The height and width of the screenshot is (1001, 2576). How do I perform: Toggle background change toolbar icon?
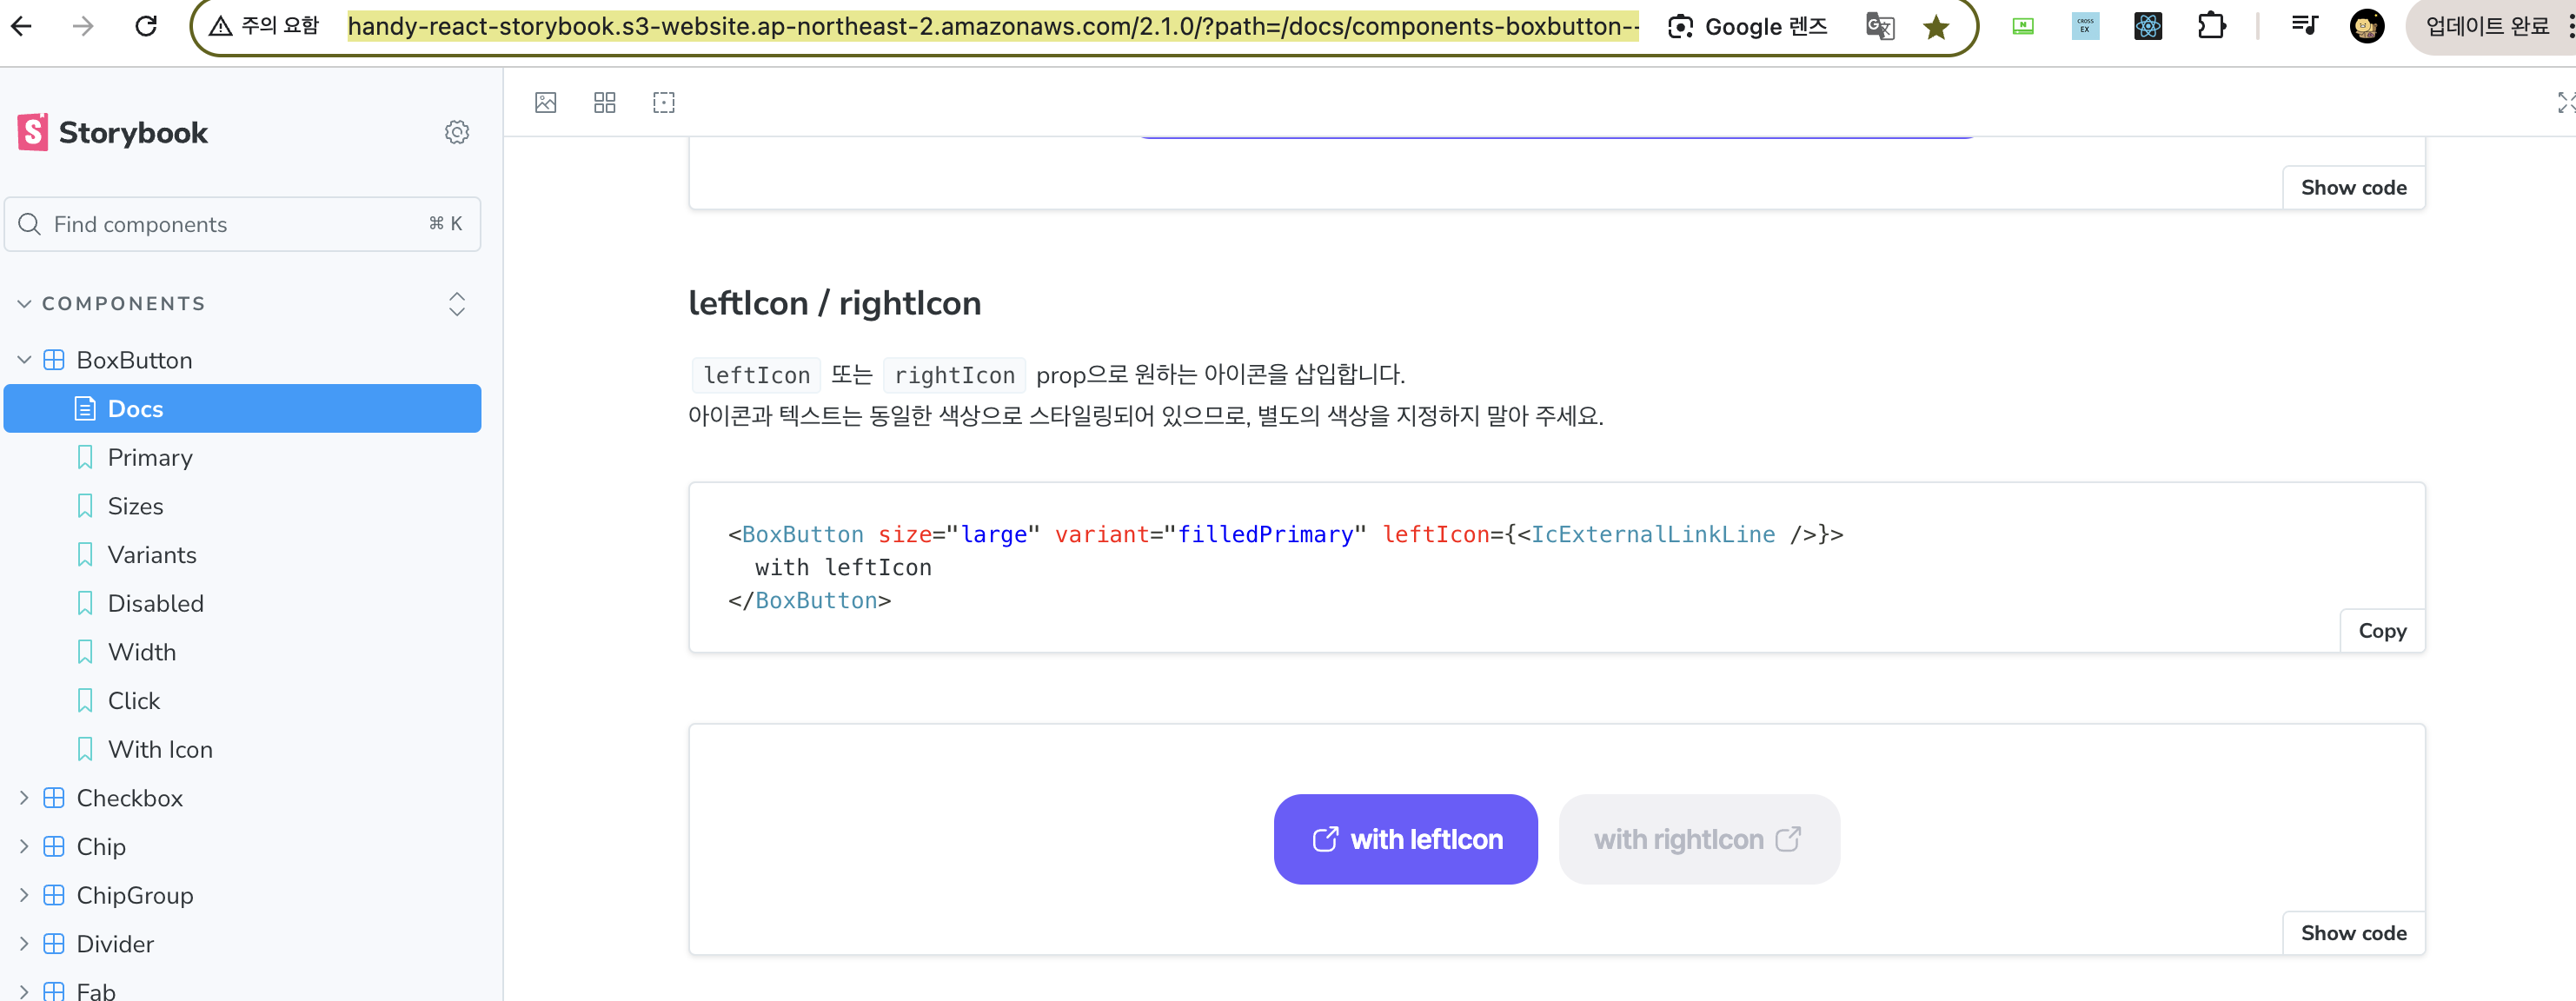click(x=545, y=102)
